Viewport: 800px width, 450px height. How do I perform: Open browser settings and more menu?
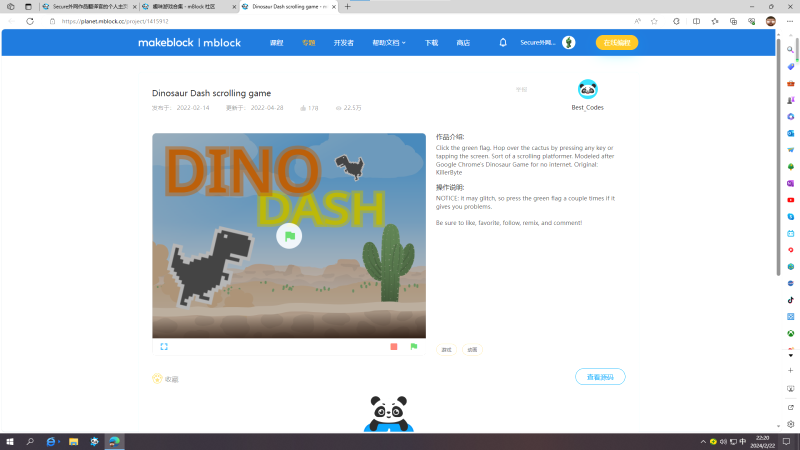pos(790,21)
